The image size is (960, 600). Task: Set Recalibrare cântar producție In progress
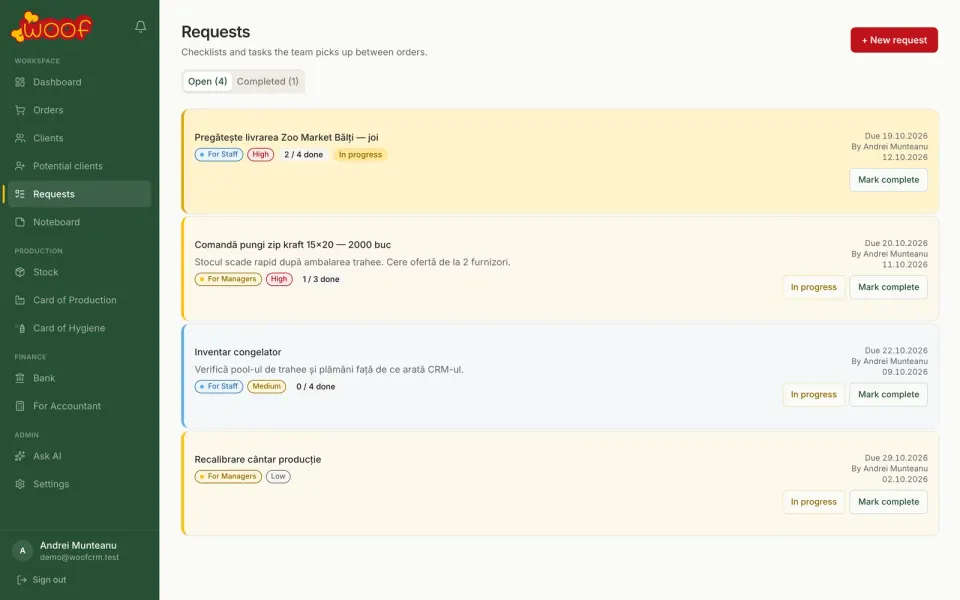(814, 502)
